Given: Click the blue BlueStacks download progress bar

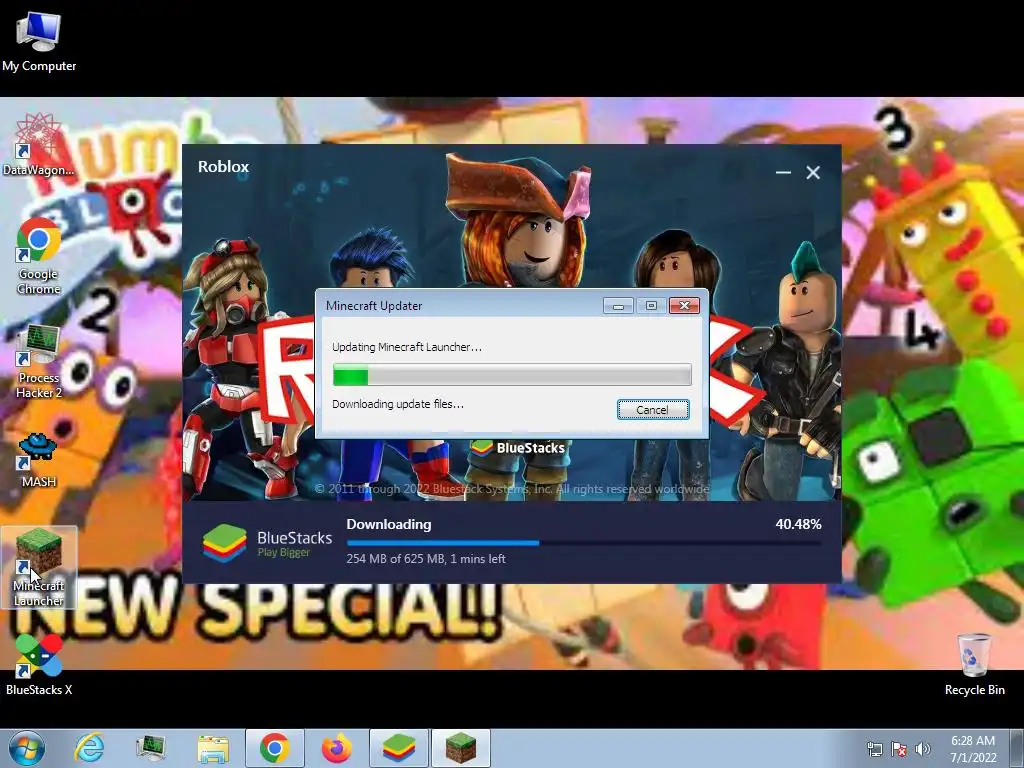Looking at the screenshot, I should point(584,543).
